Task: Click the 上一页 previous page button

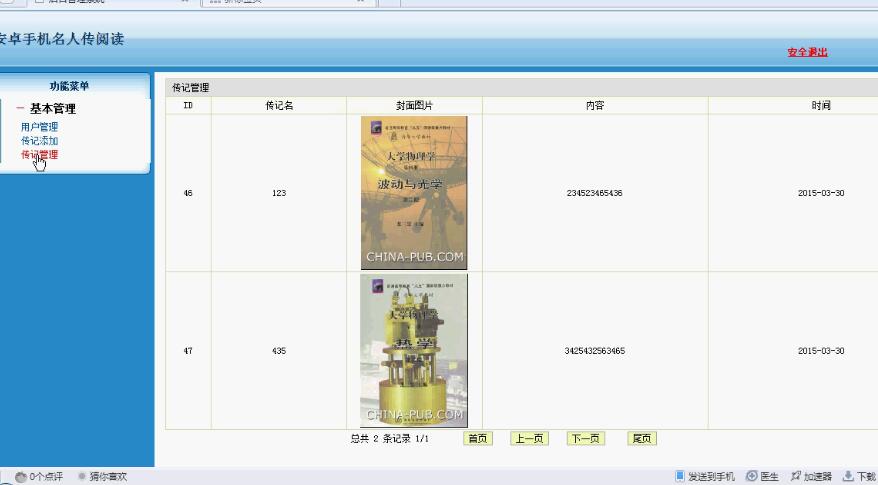Action: pyautogui.click(x=529, y=439)
